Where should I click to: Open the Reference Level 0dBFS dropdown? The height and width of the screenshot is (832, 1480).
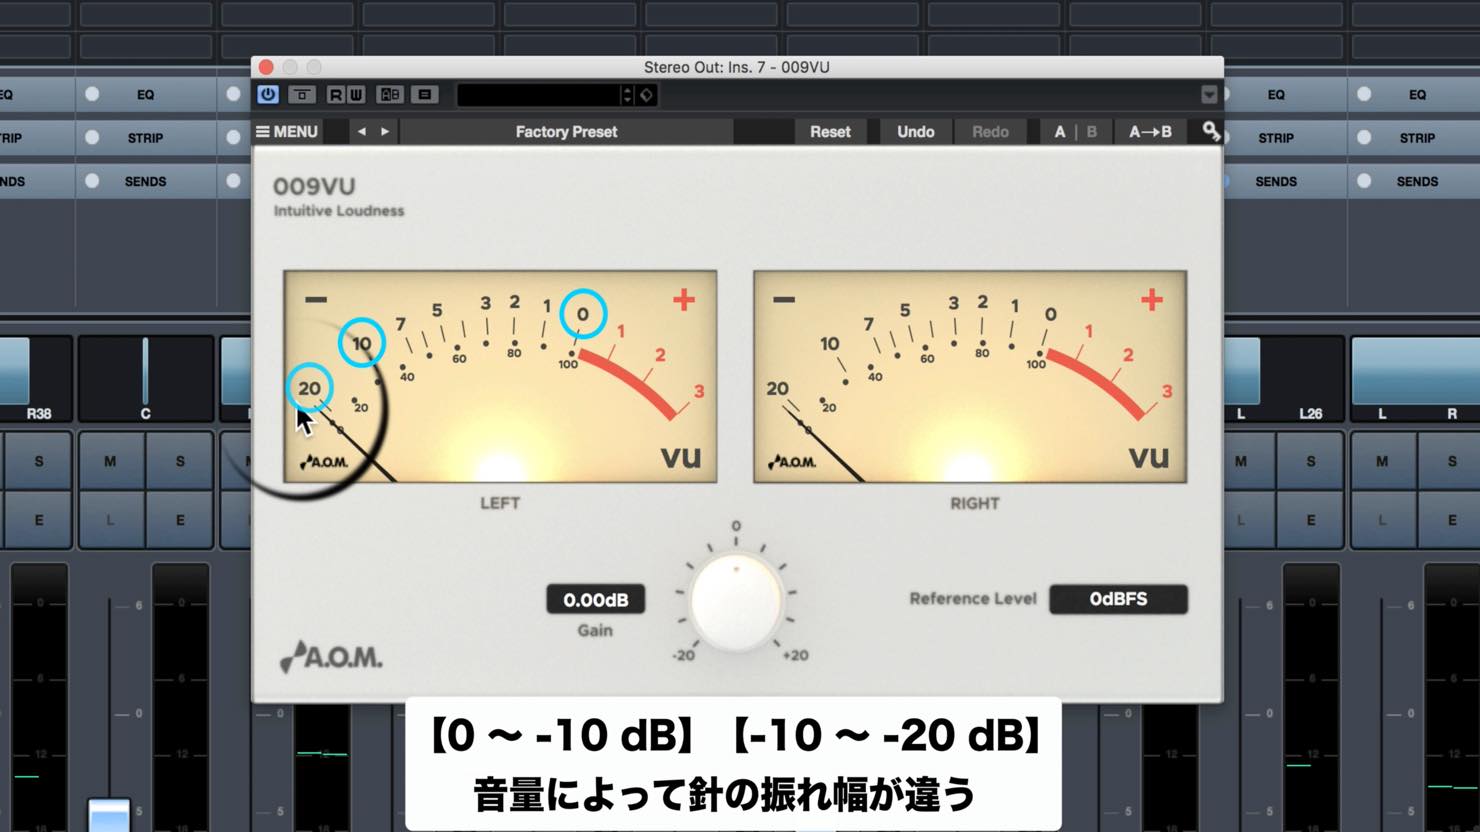(x=1118, y=599)
